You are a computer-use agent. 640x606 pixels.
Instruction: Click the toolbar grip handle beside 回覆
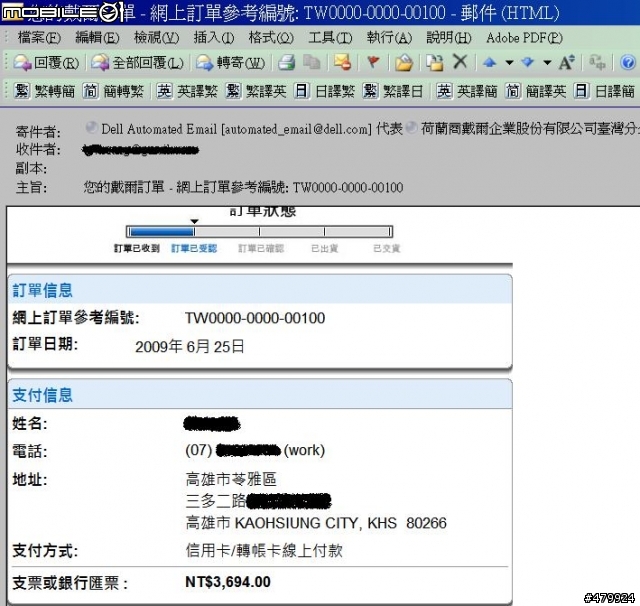pyautogui.click(x=6, y=62)
